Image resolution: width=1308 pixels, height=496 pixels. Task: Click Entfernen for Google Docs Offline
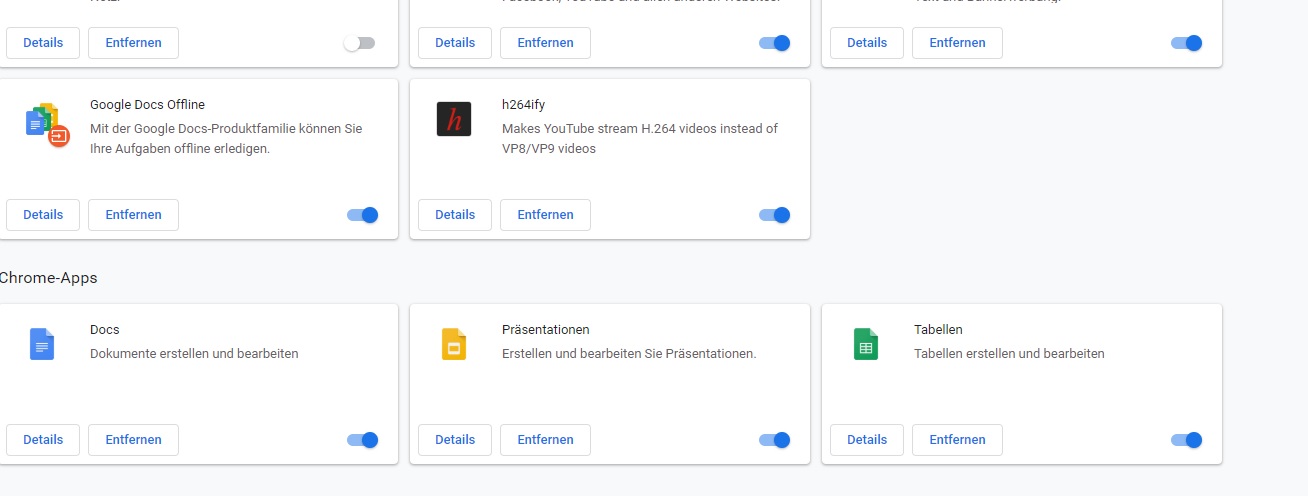(133, 215)
